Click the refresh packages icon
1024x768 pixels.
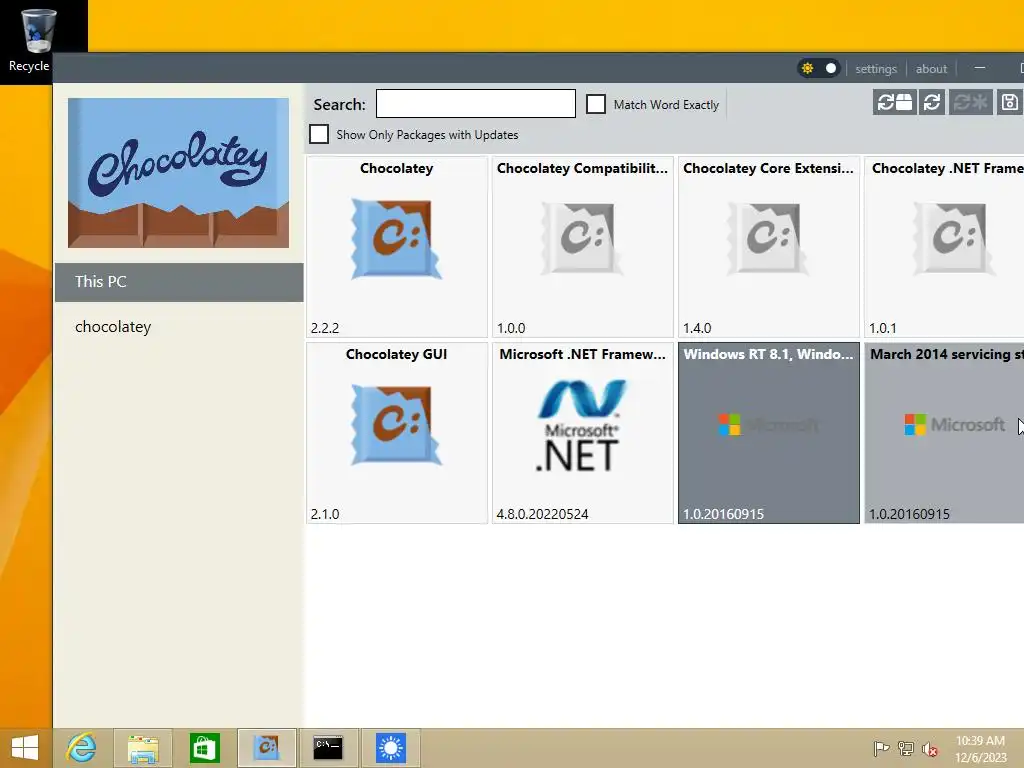932,103
